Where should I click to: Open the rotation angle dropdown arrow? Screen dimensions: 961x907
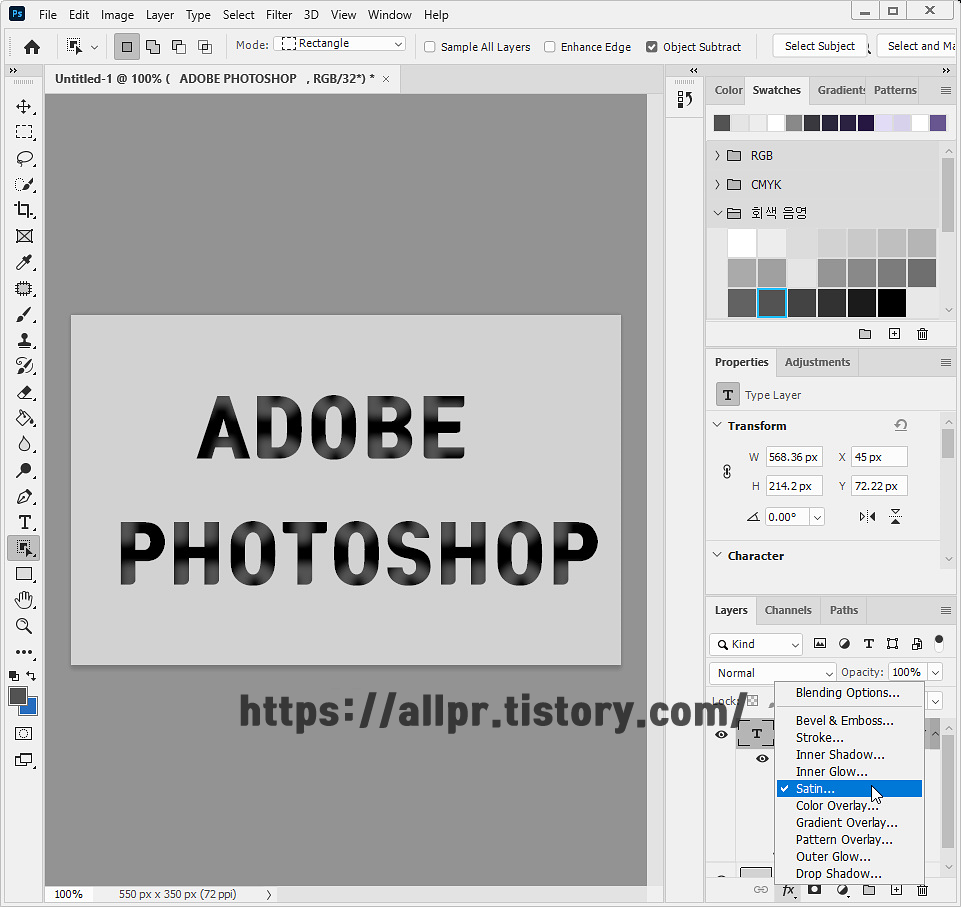coord(817,517)
